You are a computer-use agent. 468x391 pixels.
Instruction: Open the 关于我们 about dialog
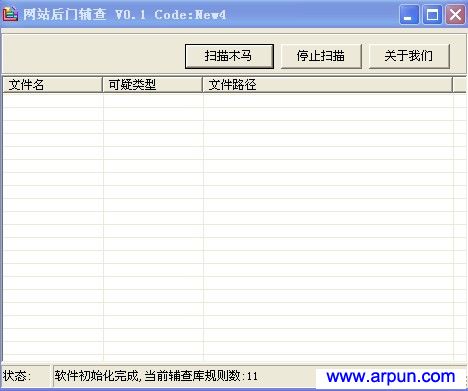pyautogui.click(x=409, y=56)
